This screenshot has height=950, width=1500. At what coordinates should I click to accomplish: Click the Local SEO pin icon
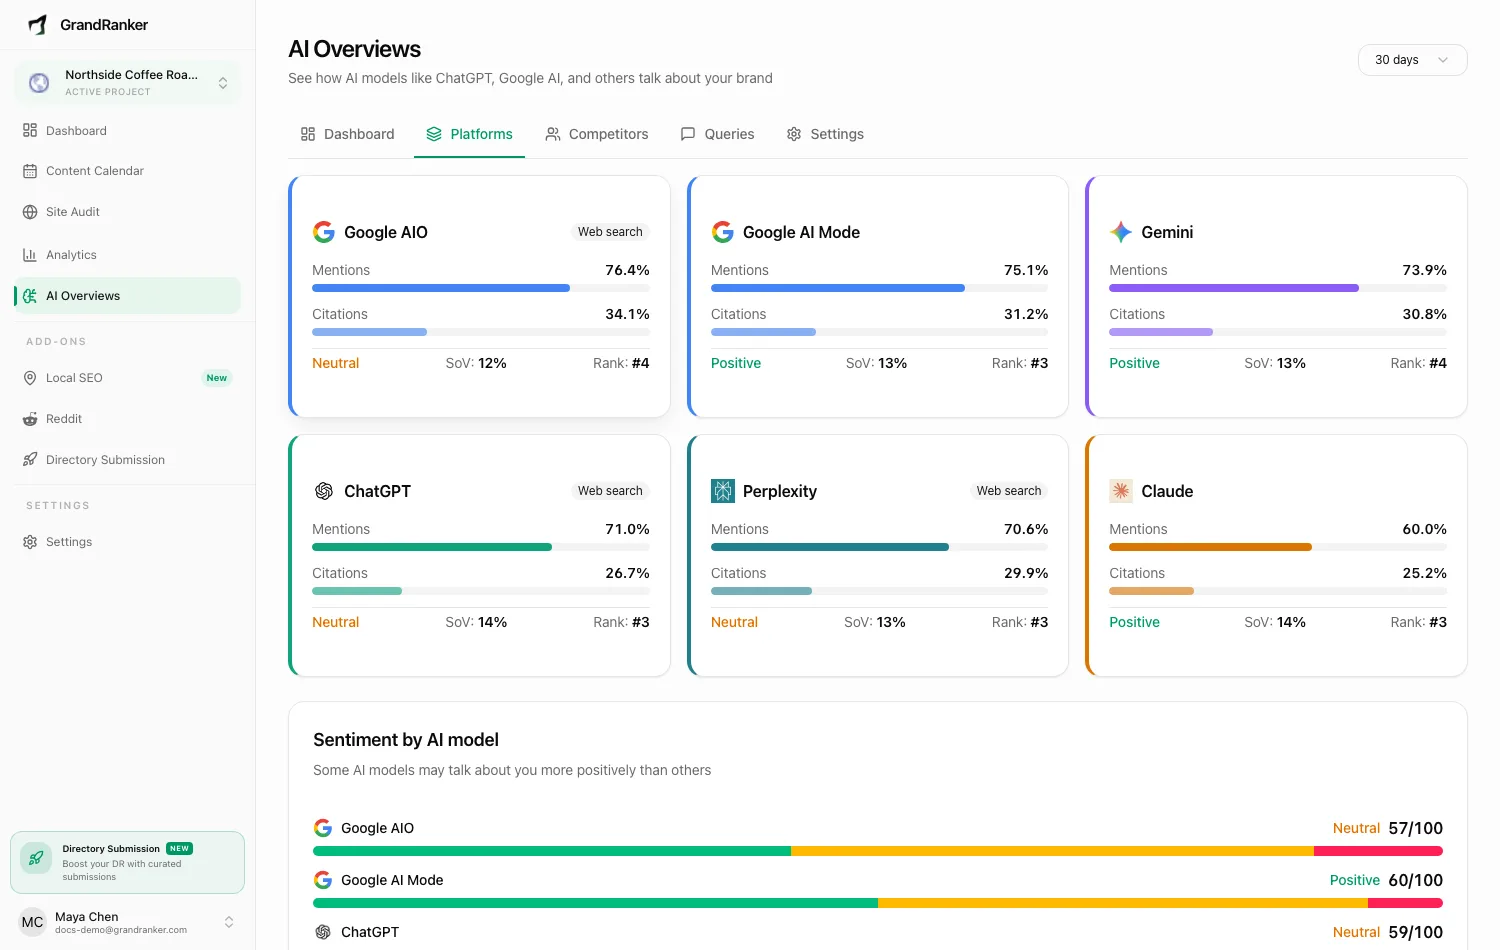30,378
